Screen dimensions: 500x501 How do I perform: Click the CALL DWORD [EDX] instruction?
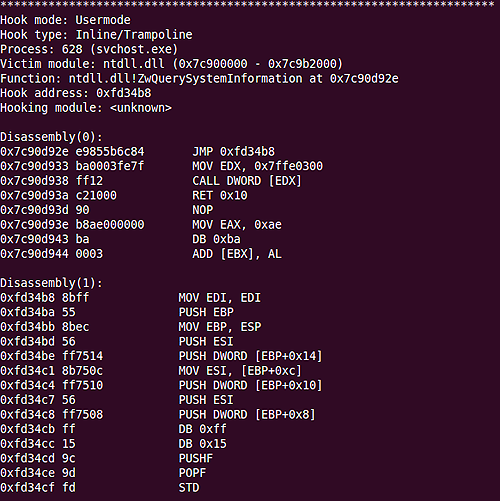click(247, 181)
